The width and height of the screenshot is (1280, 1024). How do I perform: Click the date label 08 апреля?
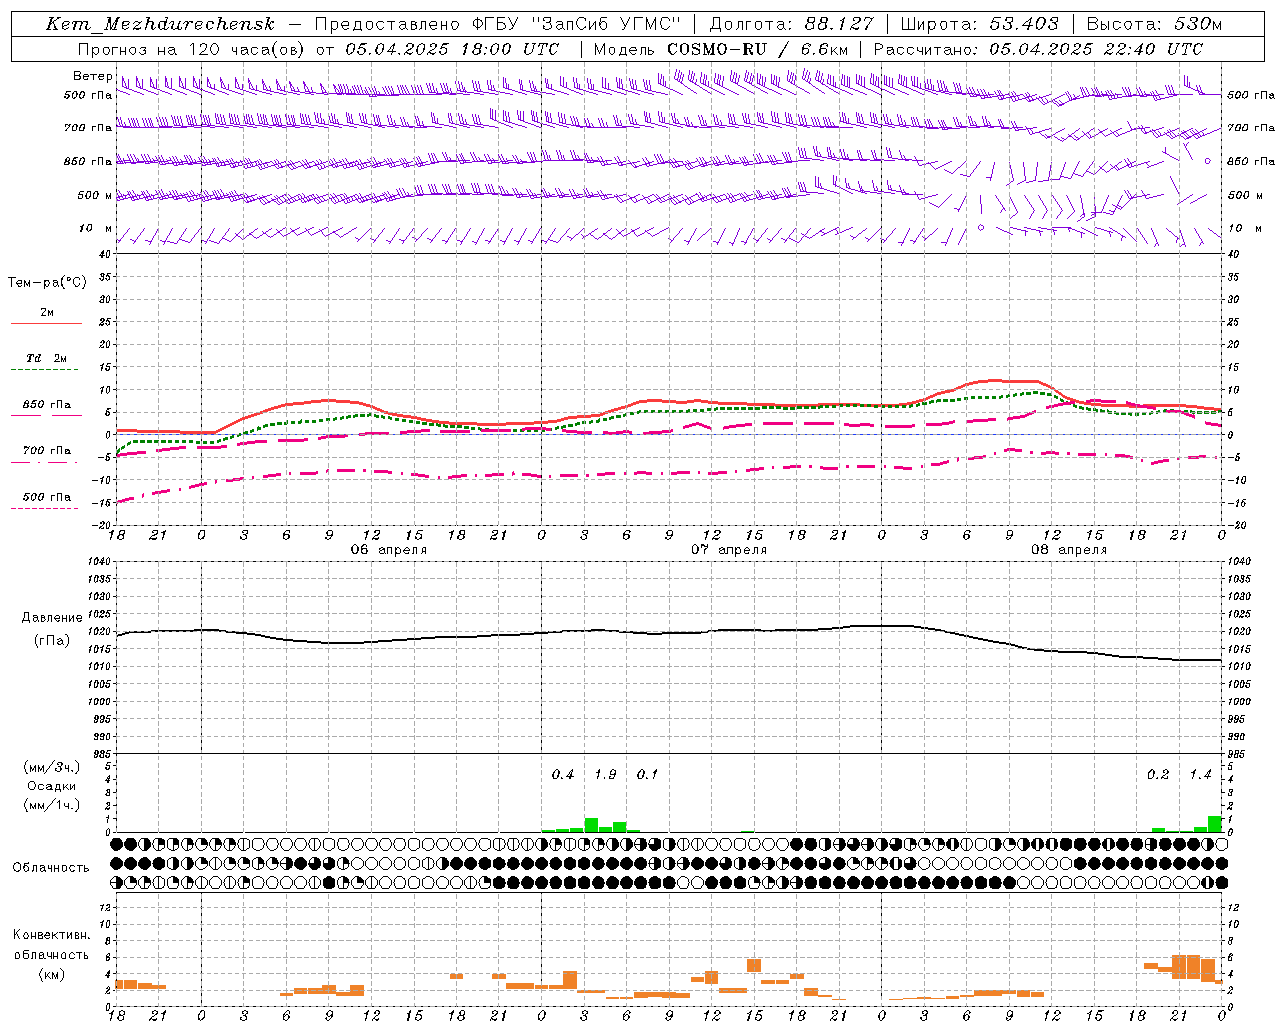1069,550
